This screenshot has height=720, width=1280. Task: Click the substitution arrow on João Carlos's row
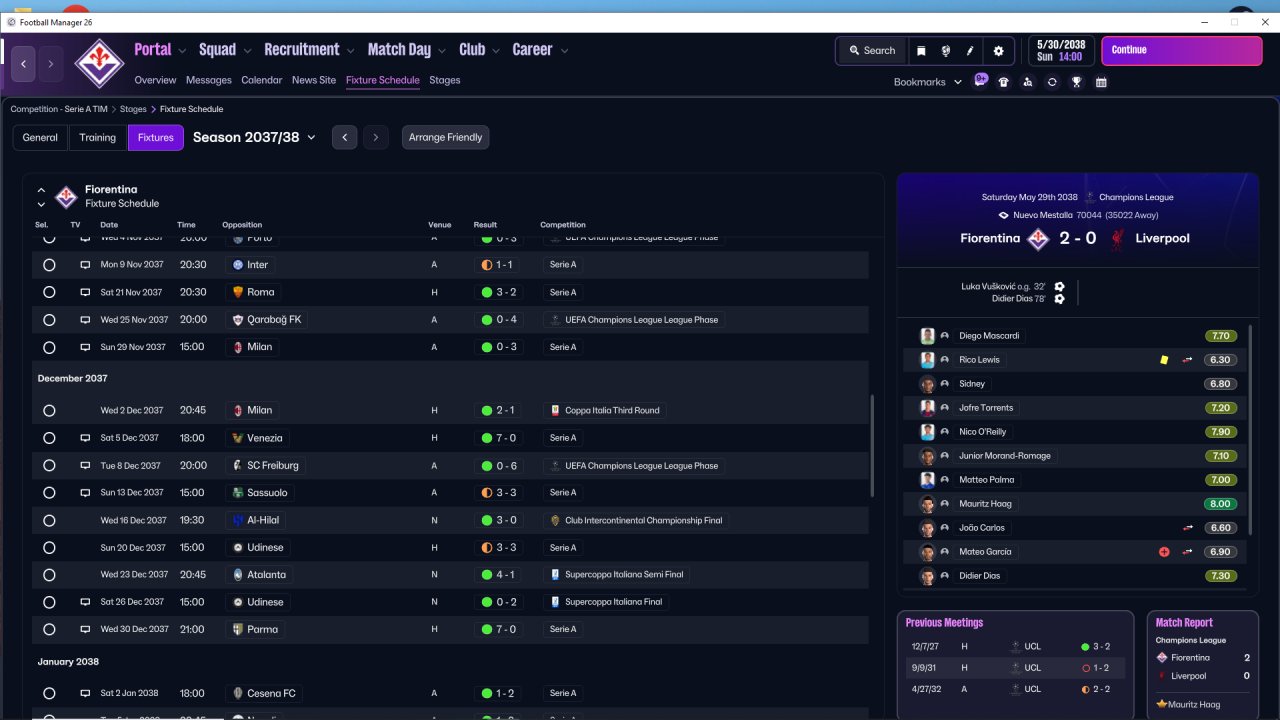click(1188, 528)
